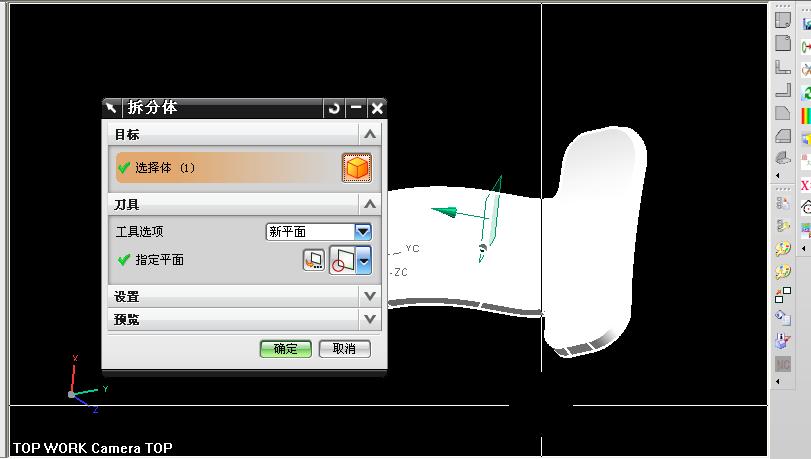Image resolution: width=811 pixels, height=459 pixels.
Task: Open the plane type dropdown arrow
Action: pos(364,260)
